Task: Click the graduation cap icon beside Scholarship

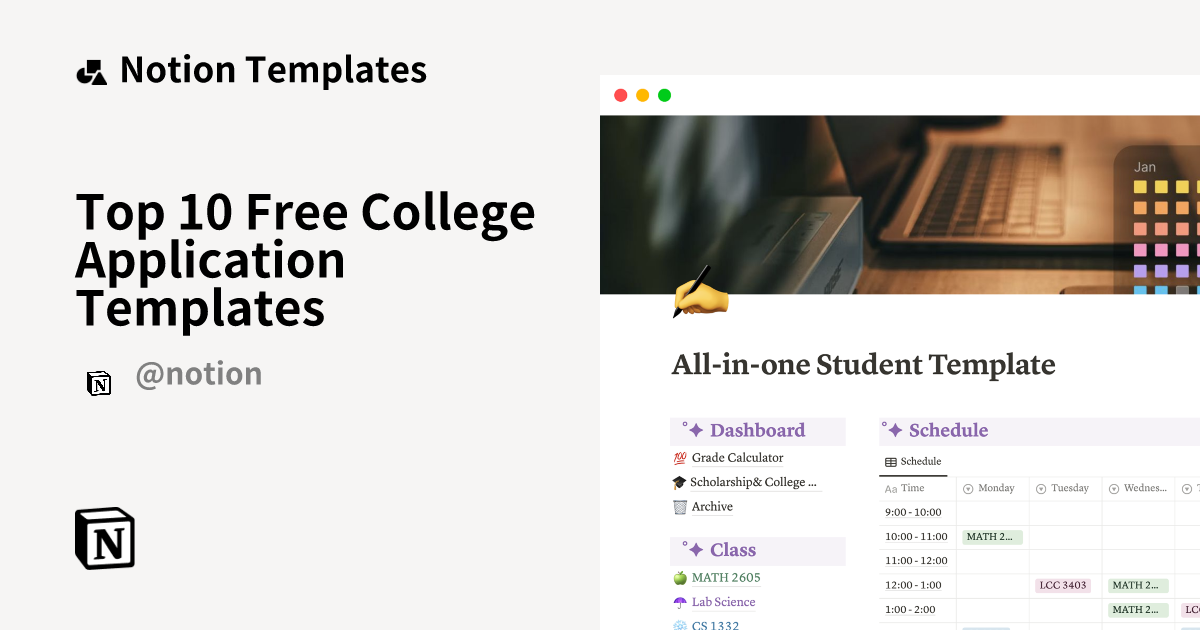Action: pyautogui.click(x=680, y=482)
